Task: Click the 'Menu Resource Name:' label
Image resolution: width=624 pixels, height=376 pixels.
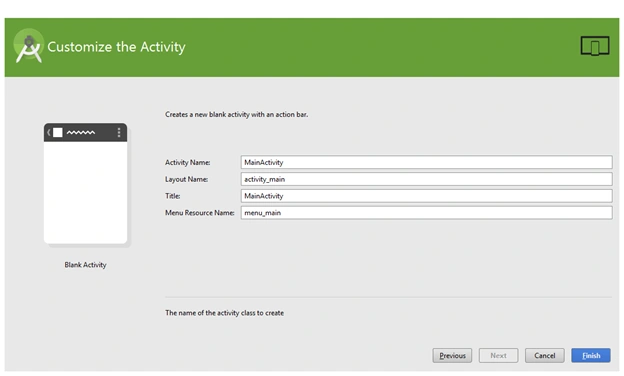Action: pyautogui.click(x=199, y=212)
